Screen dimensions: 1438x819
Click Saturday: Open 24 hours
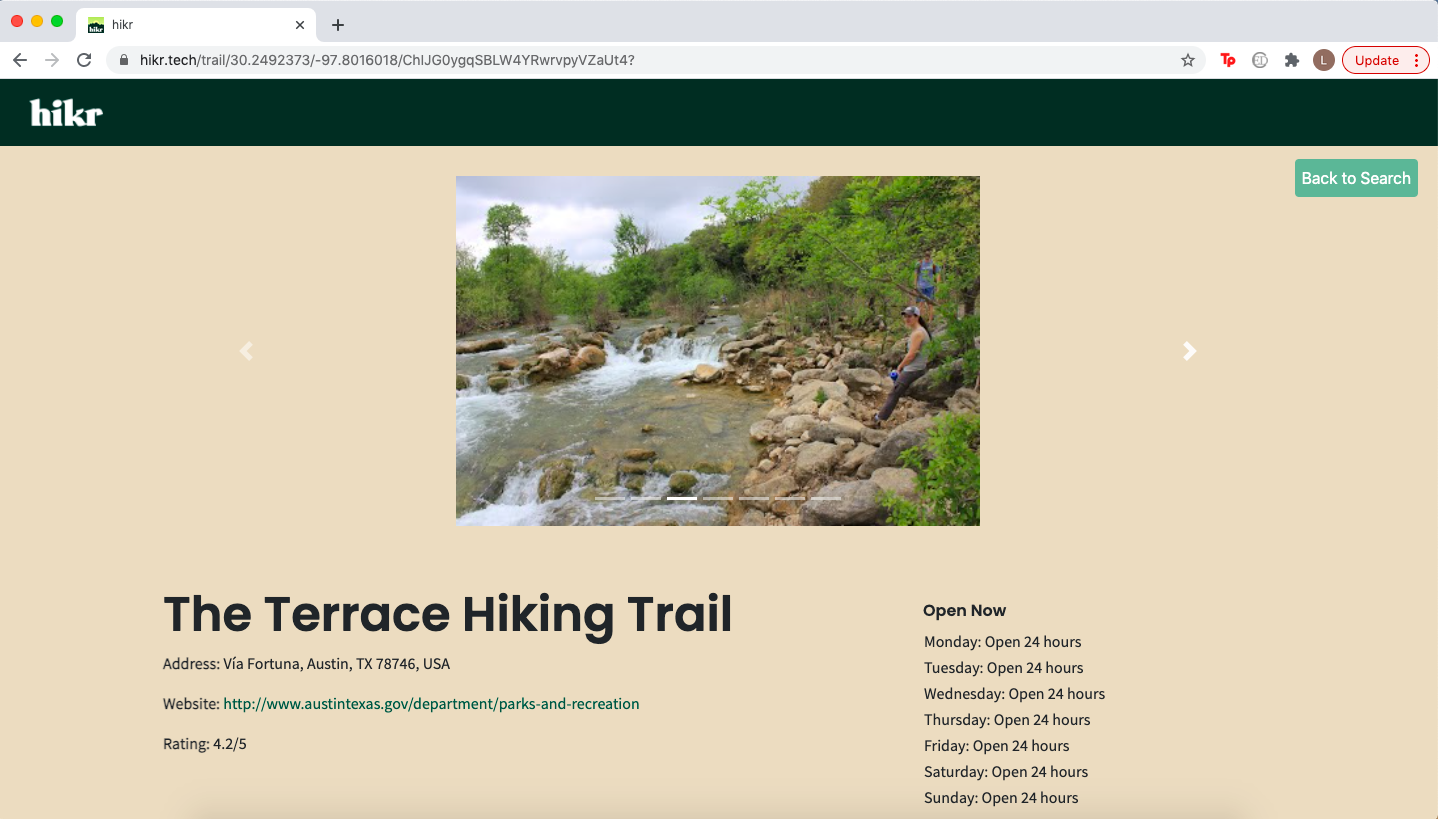pos(1006,772)
